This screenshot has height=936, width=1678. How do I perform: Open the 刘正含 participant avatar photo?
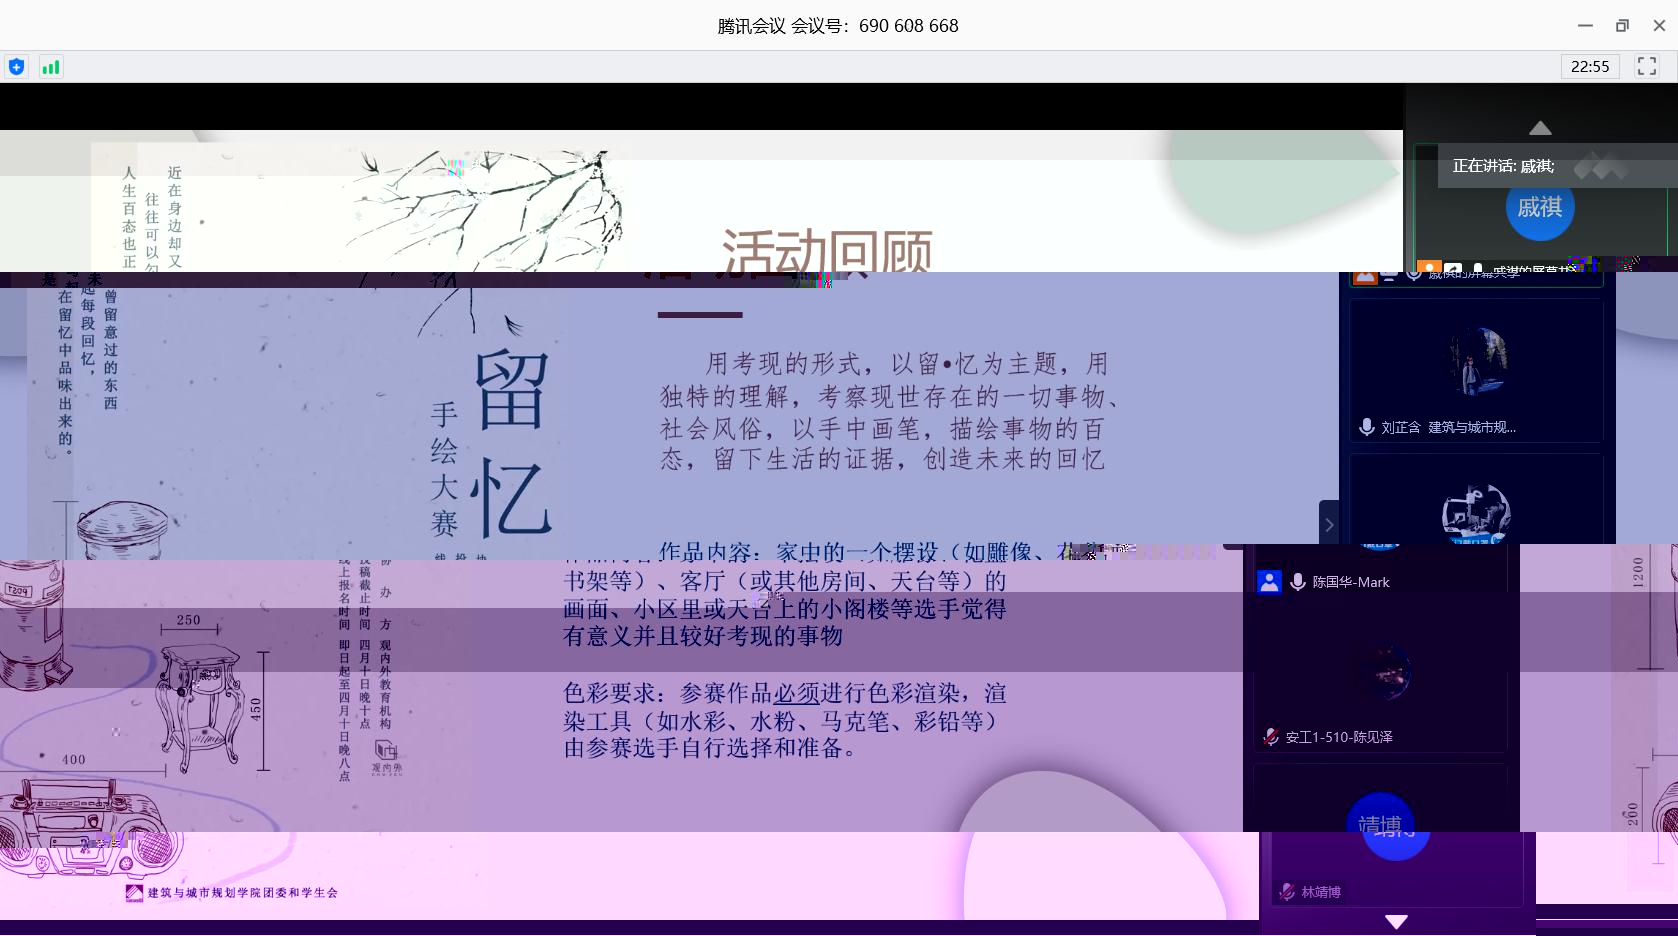point(1477,361)
